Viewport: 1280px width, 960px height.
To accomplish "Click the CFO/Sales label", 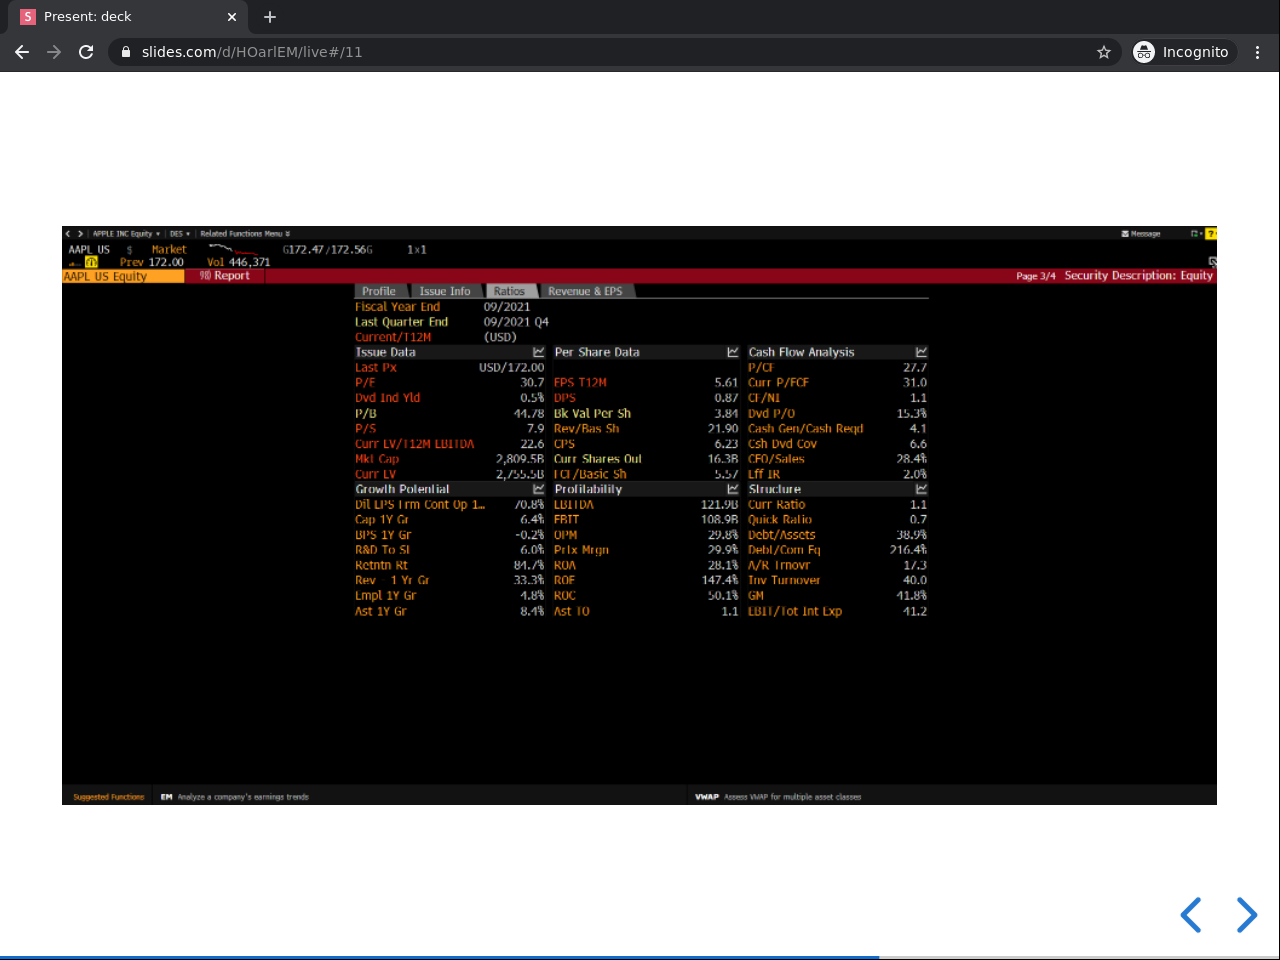I will [x=777, y=459].
